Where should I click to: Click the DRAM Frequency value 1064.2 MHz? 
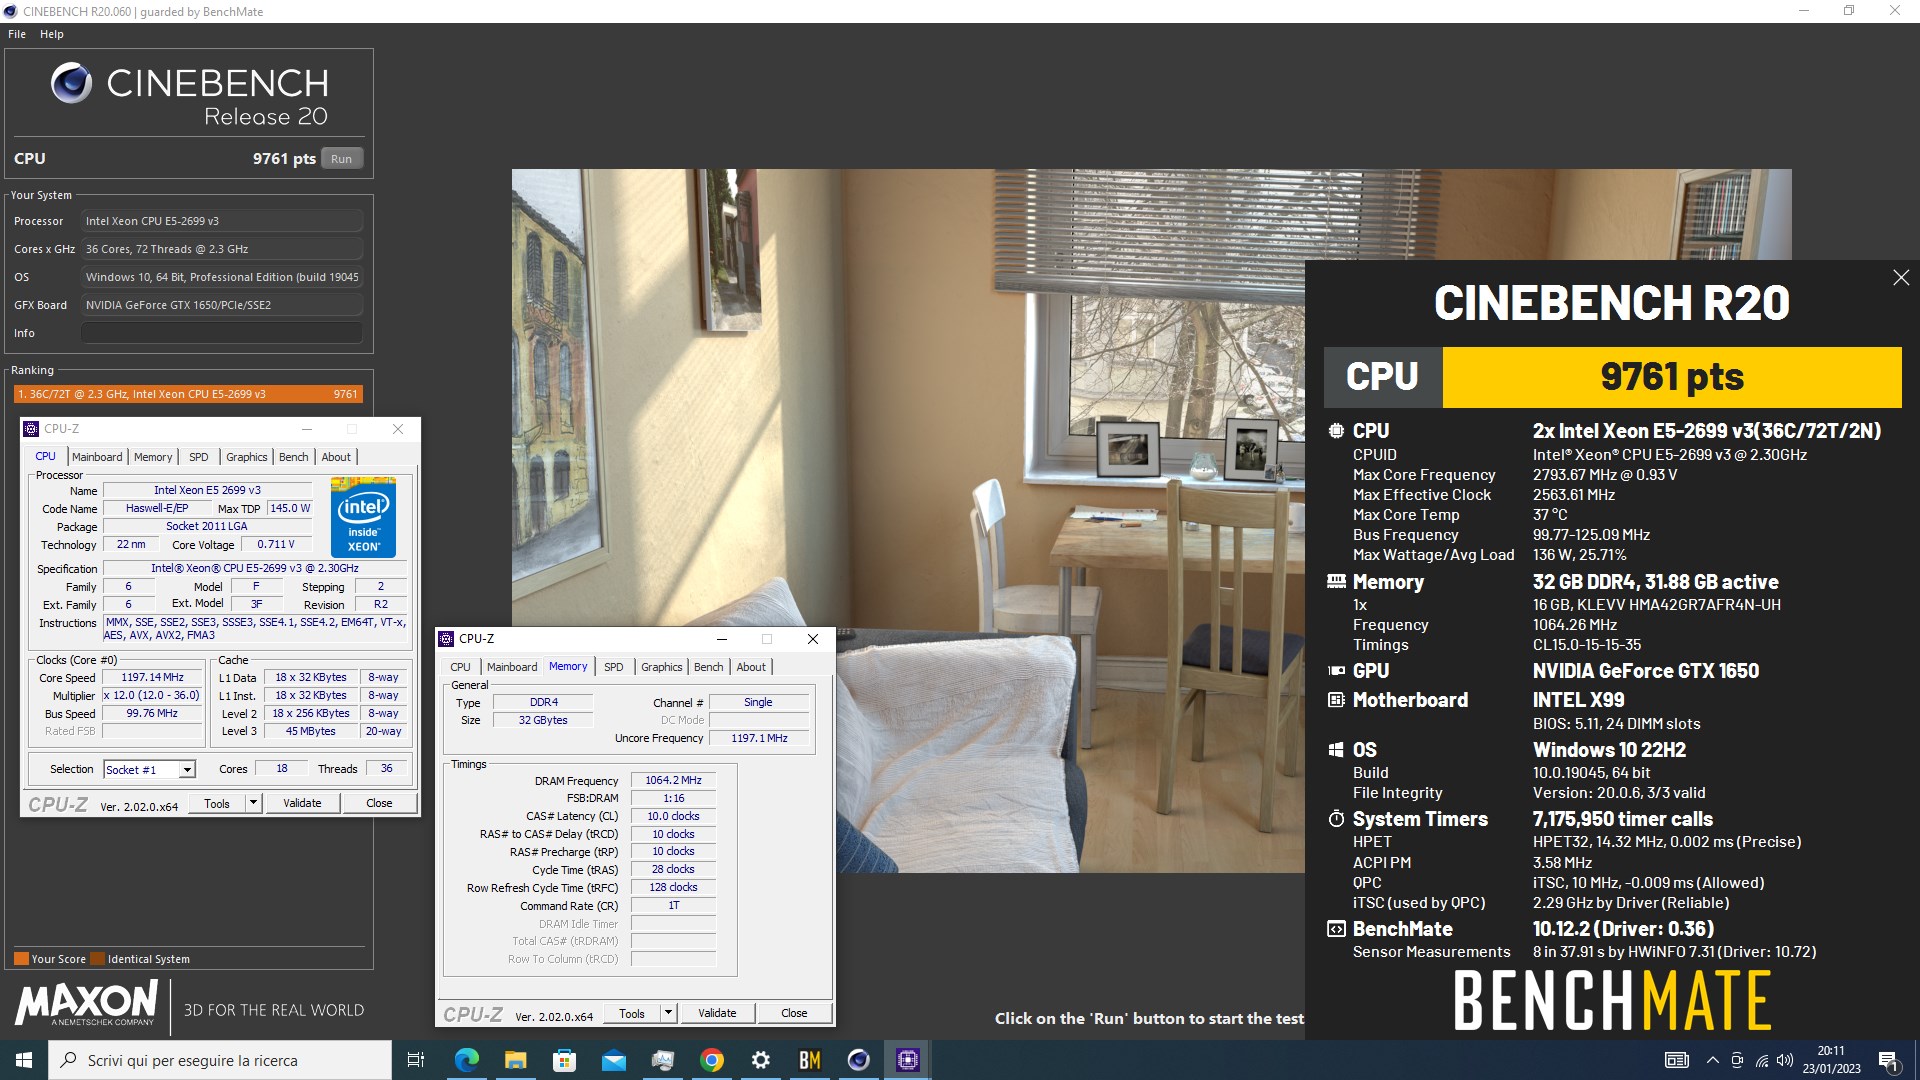pos(673,780)
